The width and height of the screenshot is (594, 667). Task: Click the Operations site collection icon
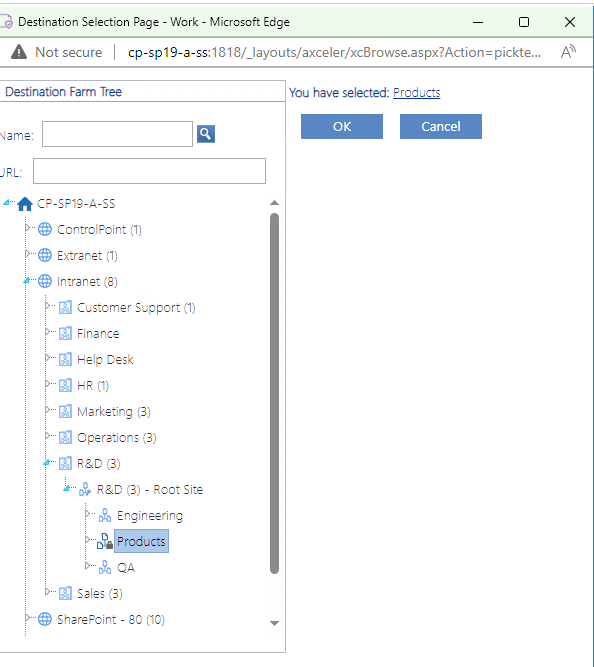pos(65,437)
